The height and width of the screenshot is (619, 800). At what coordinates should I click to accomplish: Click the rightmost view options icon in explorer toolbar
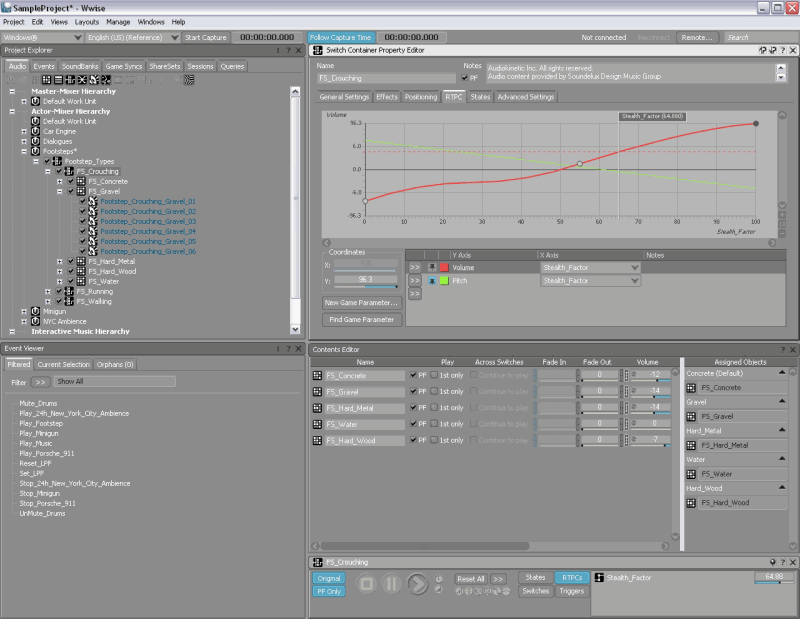click(189, 80)
